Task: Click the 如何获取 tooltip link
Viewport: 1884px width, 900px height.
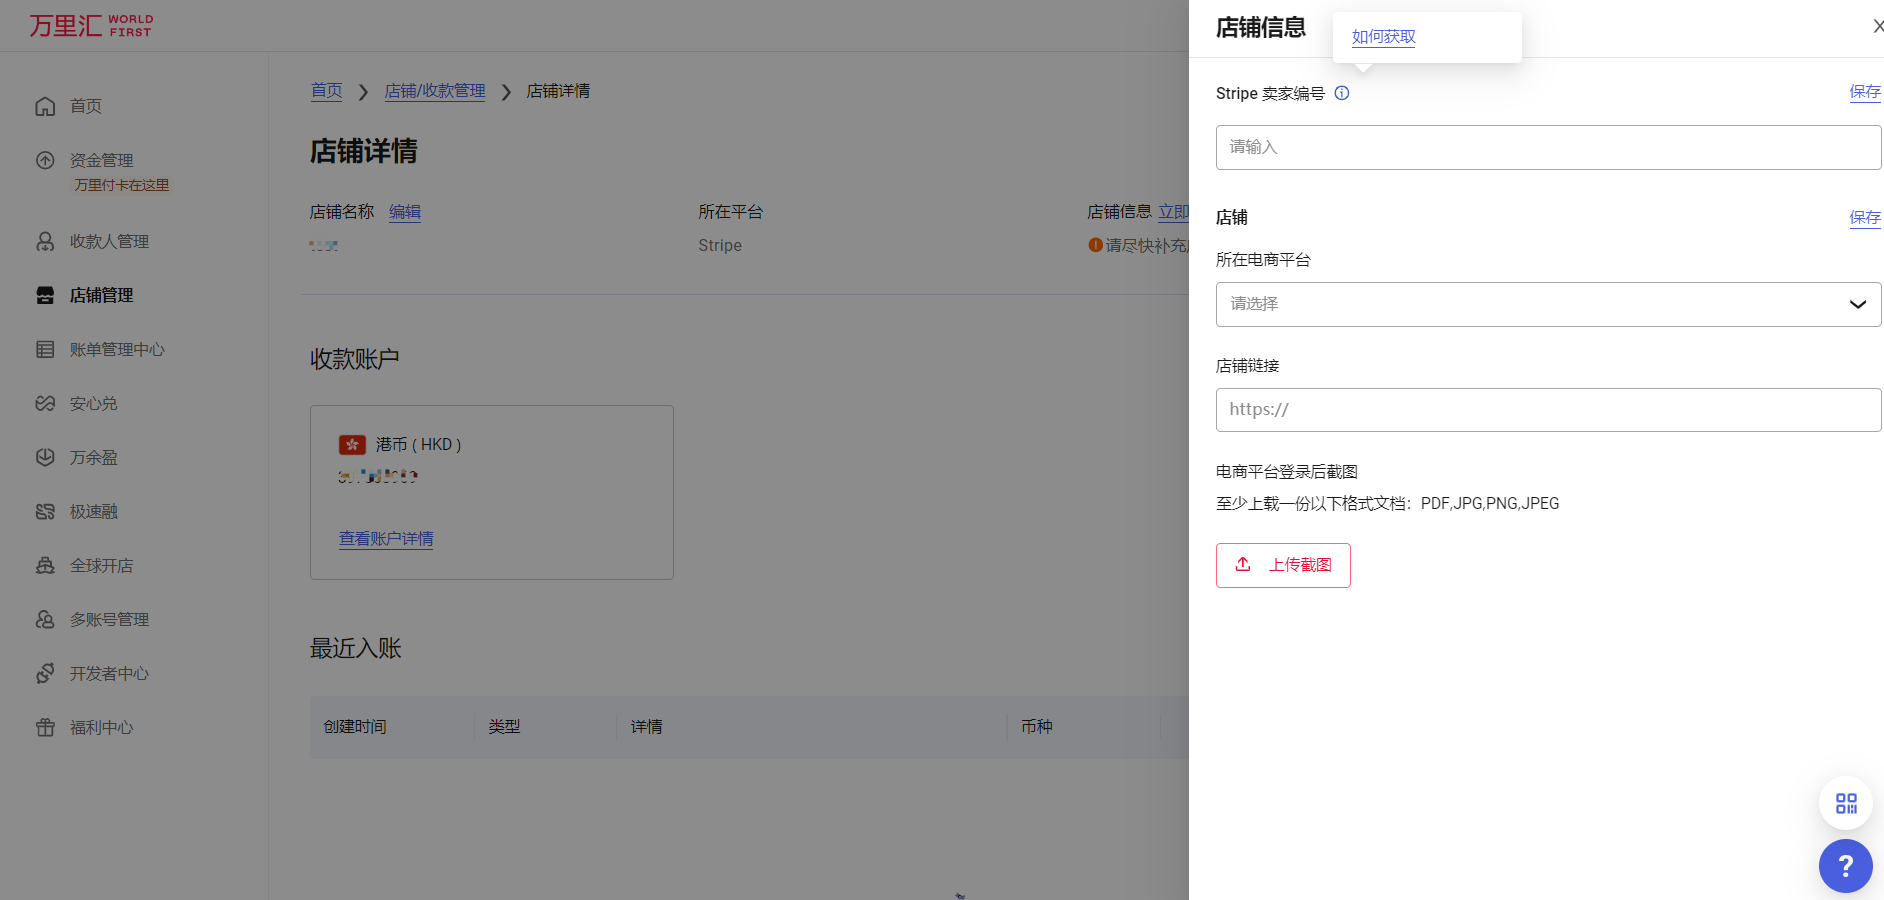Action: pyautogui.click(x=1382, y=36)
